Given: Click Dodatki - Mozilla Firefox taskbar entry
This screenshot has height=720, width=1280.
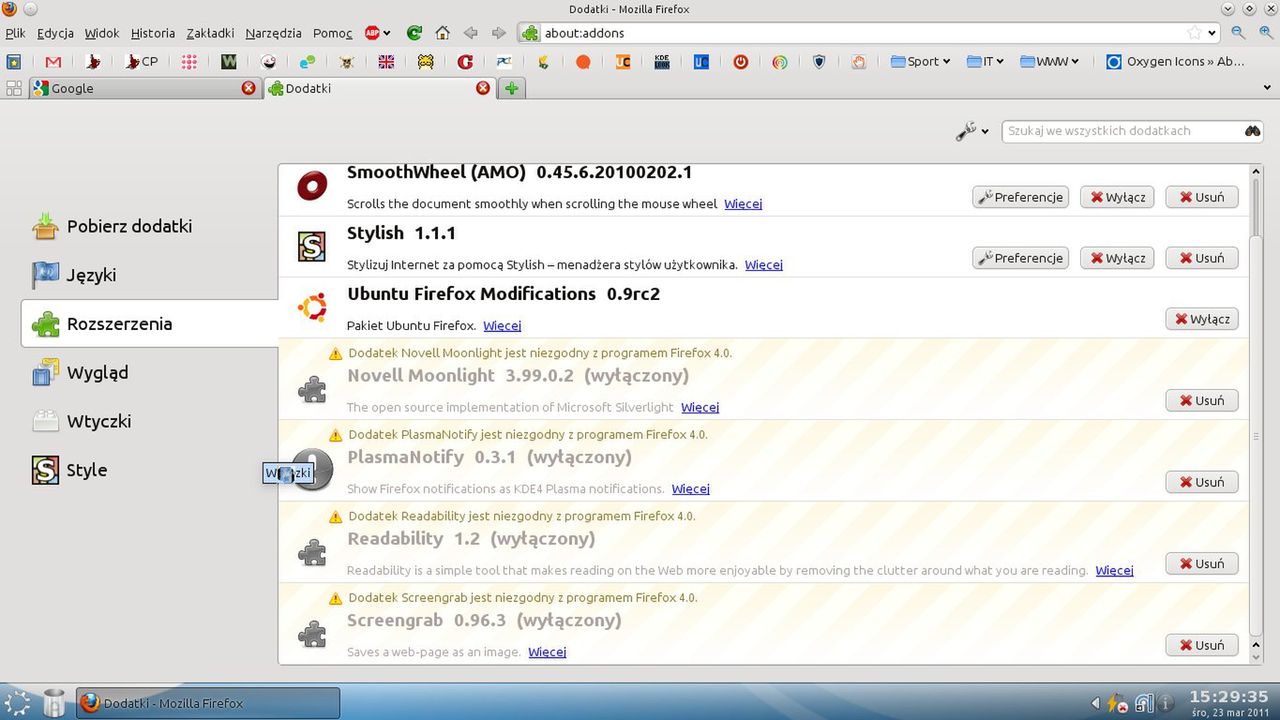Looking at the screenshot, I should point(208,703).
